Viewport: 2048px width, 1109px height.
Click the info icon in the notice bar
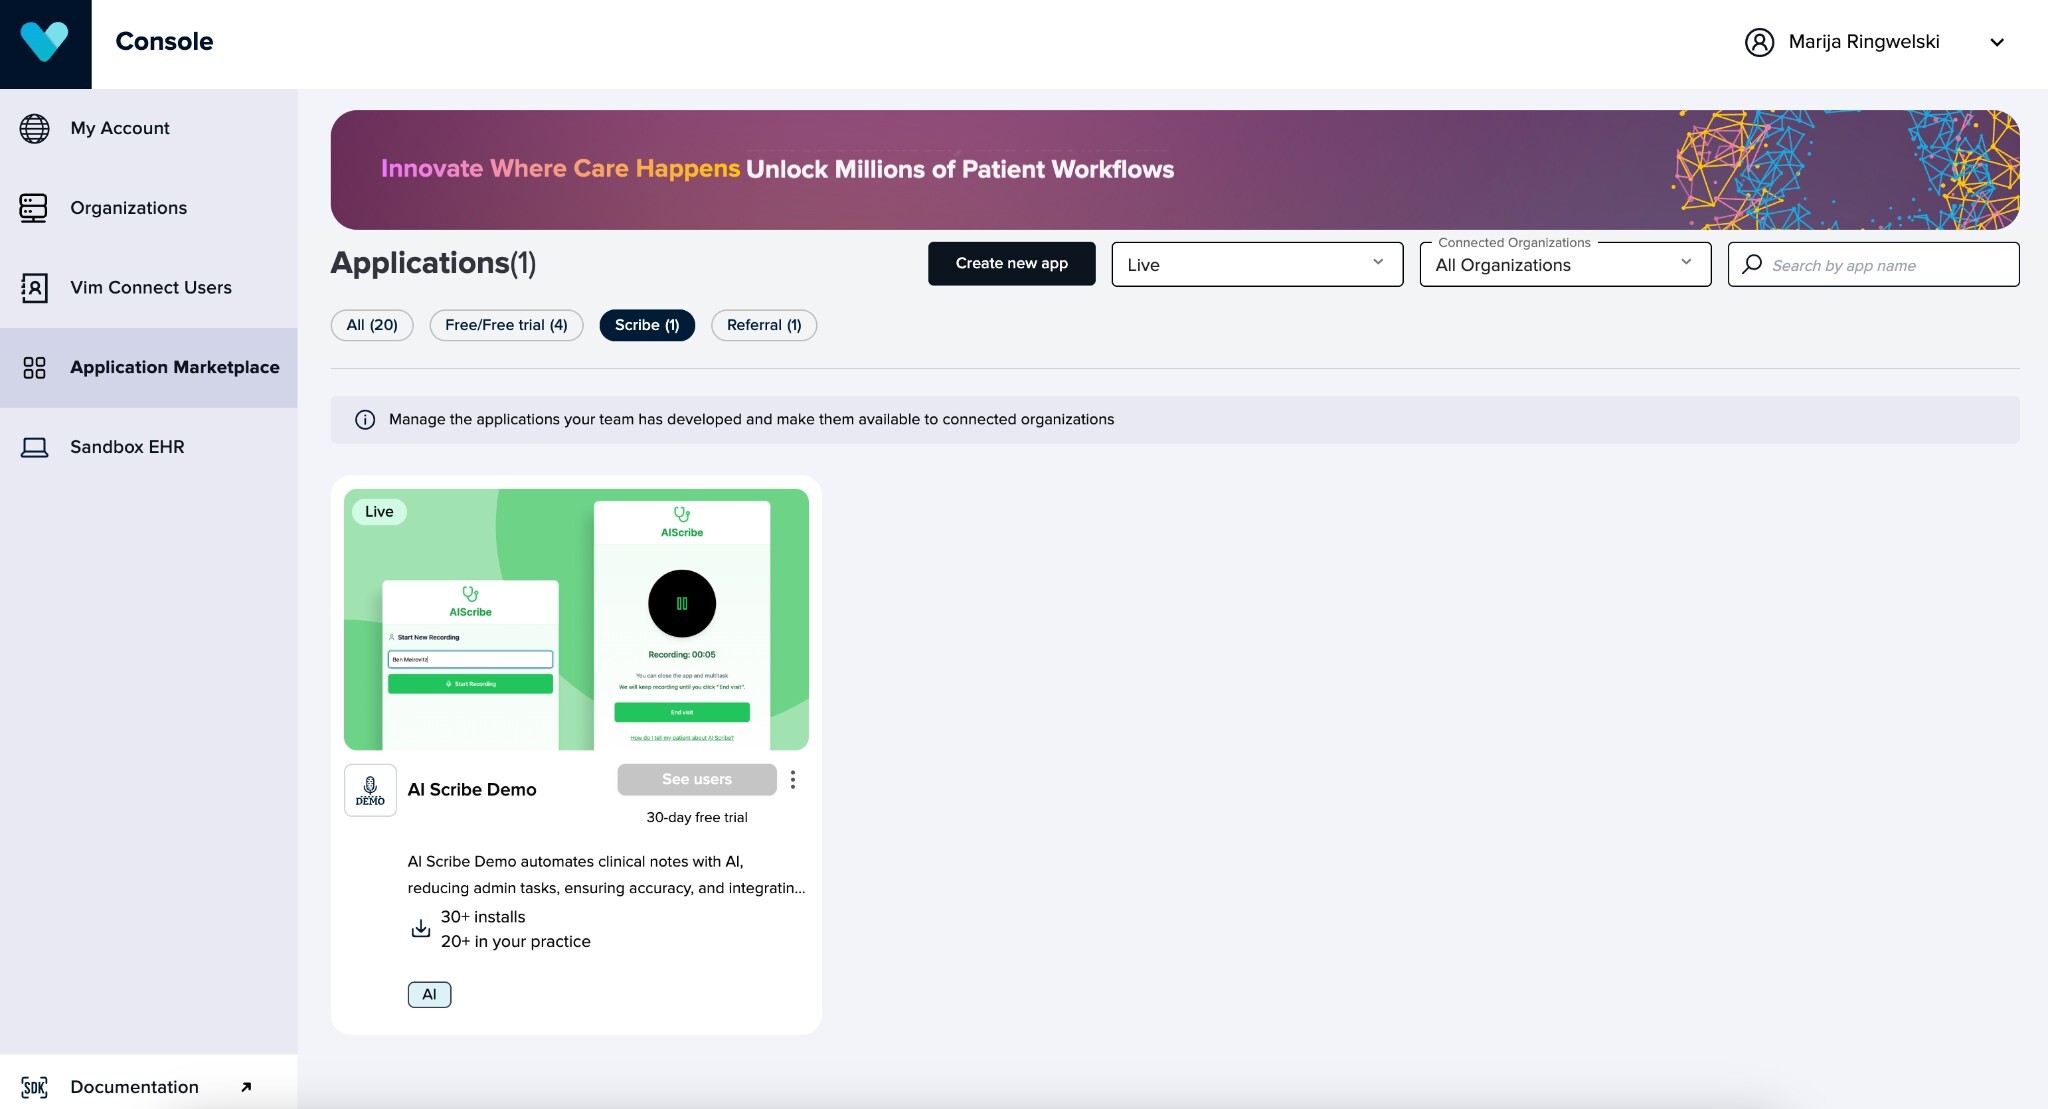tap(365, 420)
